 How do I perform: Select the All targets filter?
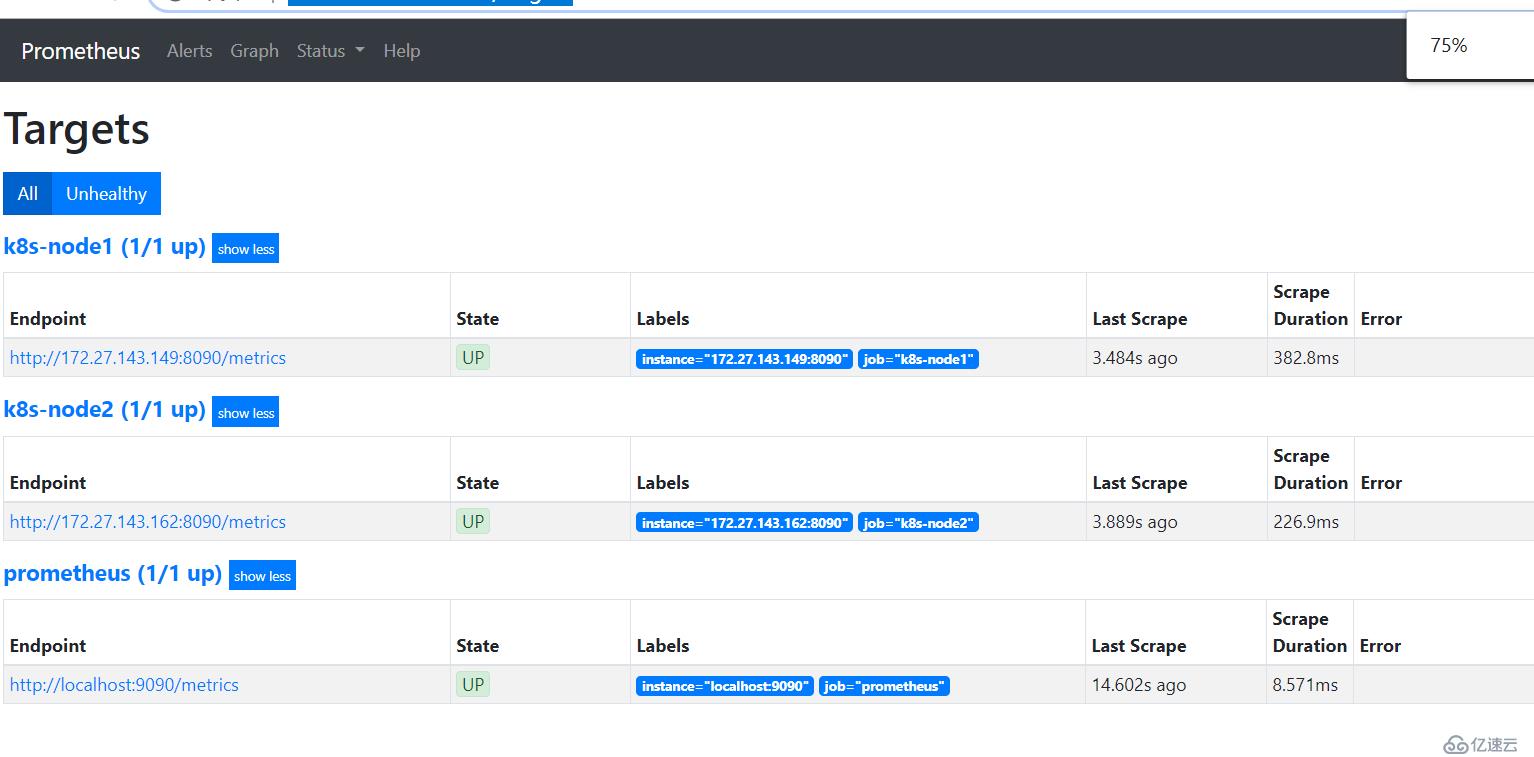(28, 194)
